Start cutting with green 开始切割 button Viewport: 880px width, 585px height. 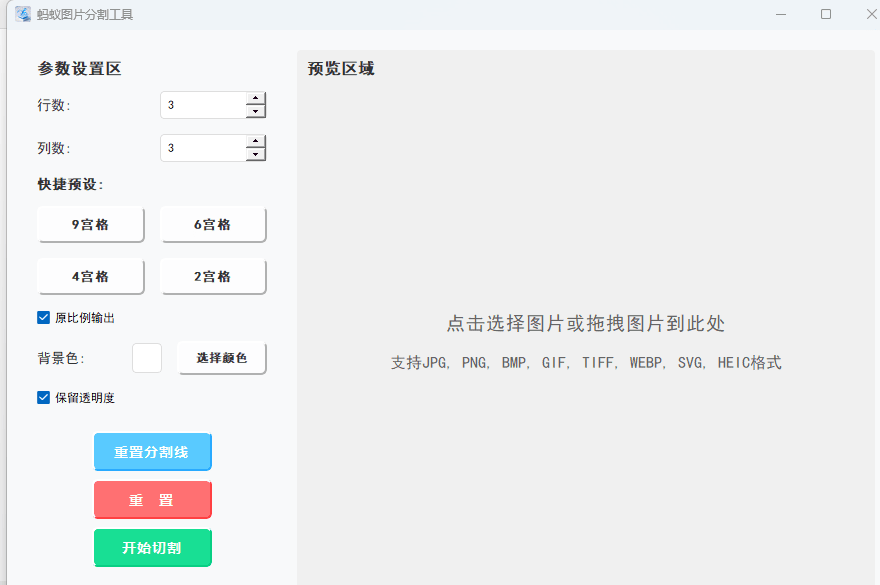152,548
